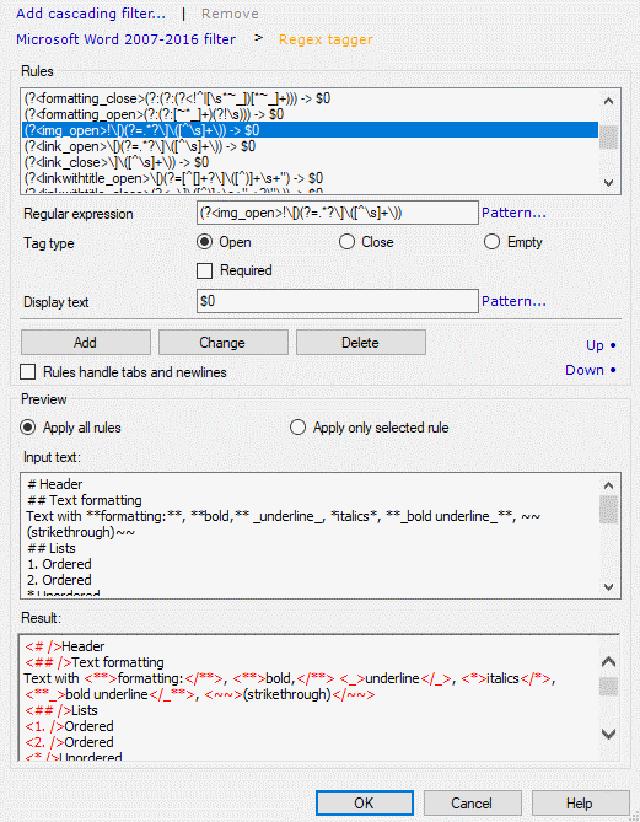This screenshot has width=640, height=822.
Task: Select the formatting_open rule in list
Action: (139, 115)
